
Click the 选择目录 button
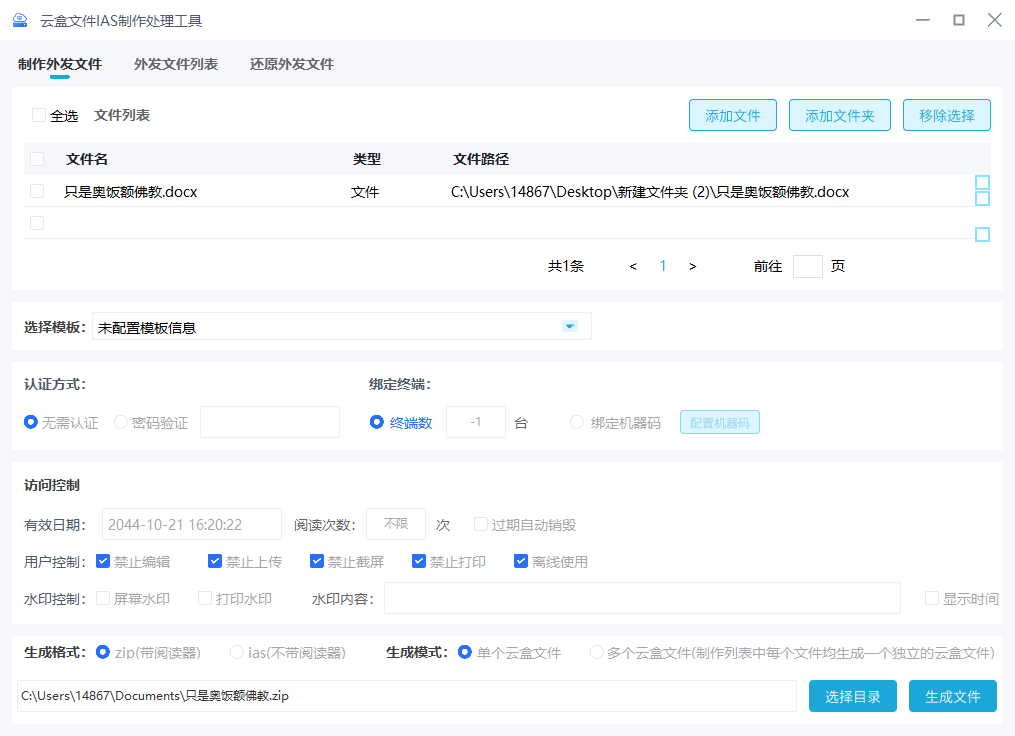[x=852, y=696]
